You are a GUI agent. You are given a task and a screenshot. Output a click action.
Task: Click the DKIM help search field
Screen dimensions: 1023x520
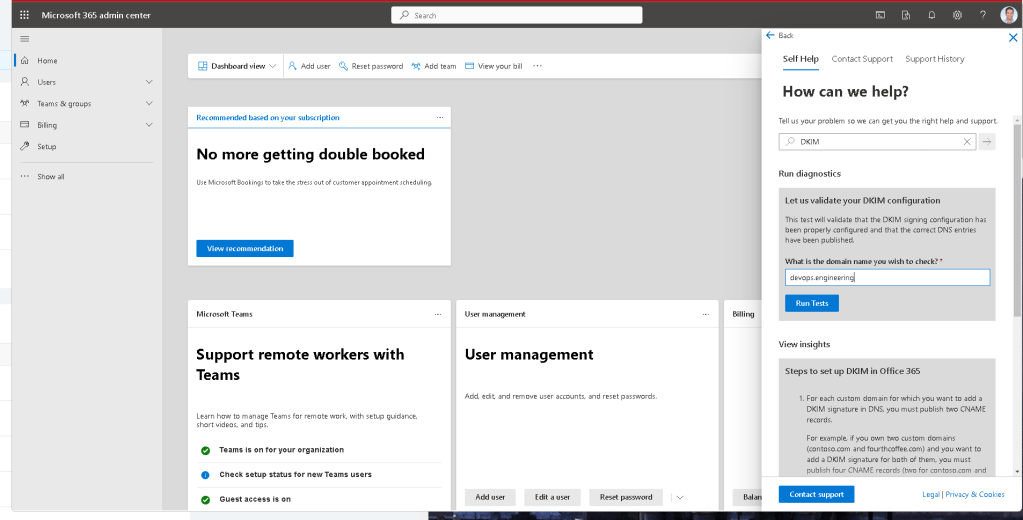pos(877,142)
